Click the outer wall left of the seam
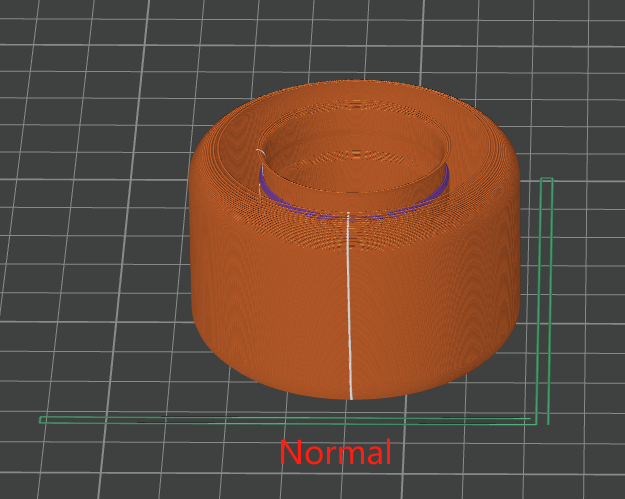 click(260, 300)
